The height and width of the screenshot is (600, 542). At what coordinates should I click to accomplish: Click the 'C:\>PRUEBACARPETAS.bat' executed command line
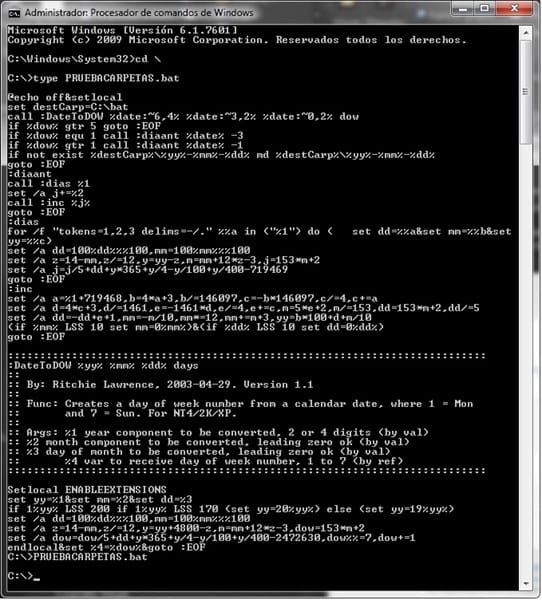[77, 557]
